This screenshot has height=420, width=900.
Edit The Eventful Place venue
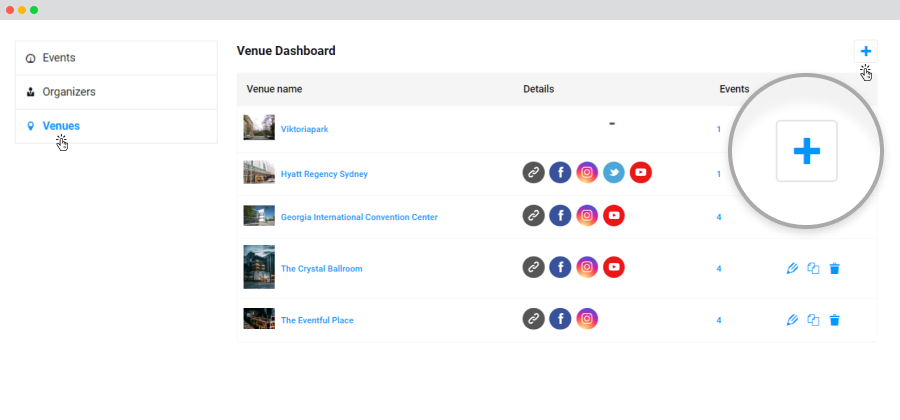(792, 320)
